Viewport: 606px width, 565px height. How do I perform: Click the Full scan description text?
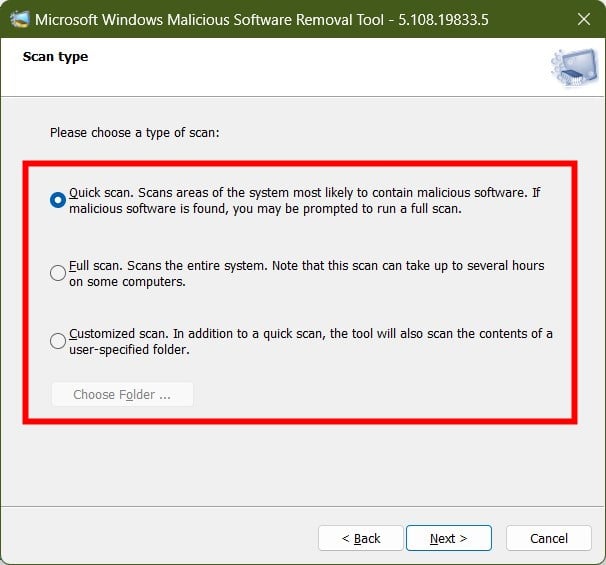tap(306, 273)
